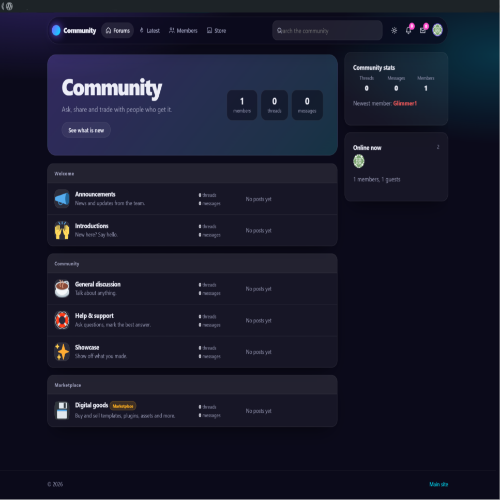Click the See what is new button

(x=86, y=130)
